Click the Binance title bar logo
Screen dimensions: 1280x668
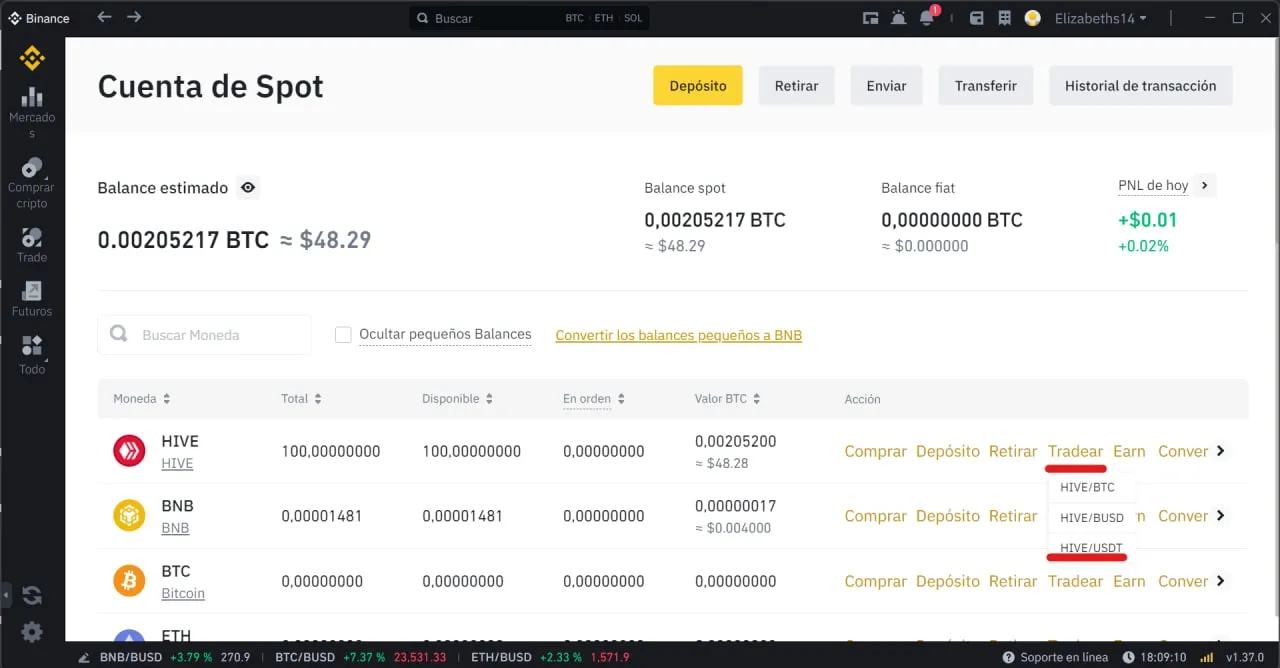15,18
